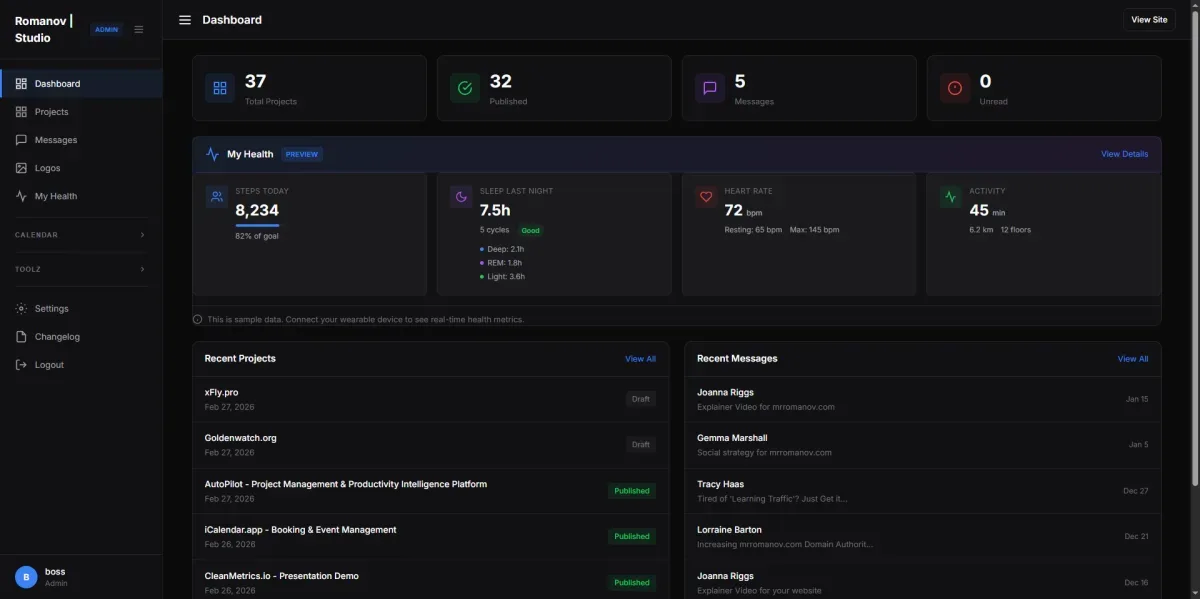
Task: Click the speech bubble icon on Messages card
Action: coord(709,88)
